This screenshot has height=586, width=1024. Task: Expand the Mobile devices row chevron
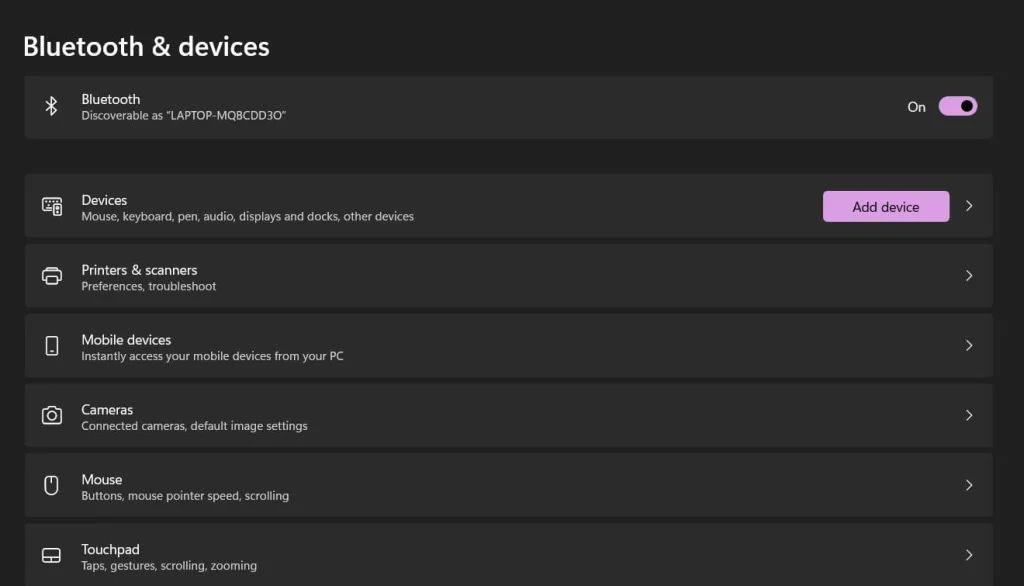(x=969, y=345)
